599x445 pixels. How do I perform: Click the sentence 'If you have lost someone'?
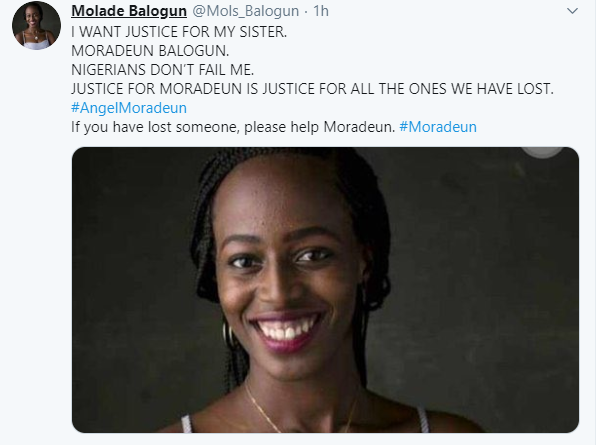tap(155, 127)
